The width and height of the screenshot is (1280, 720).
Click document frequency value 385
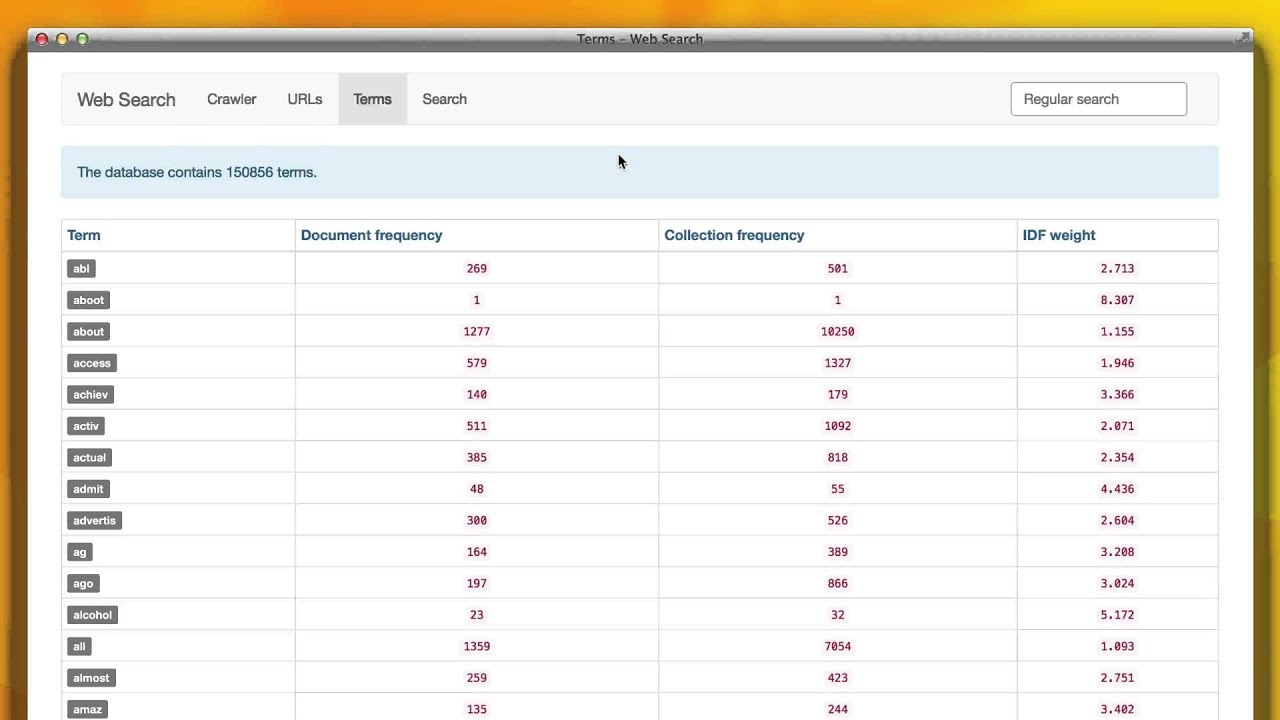click(x=476, y=457)
